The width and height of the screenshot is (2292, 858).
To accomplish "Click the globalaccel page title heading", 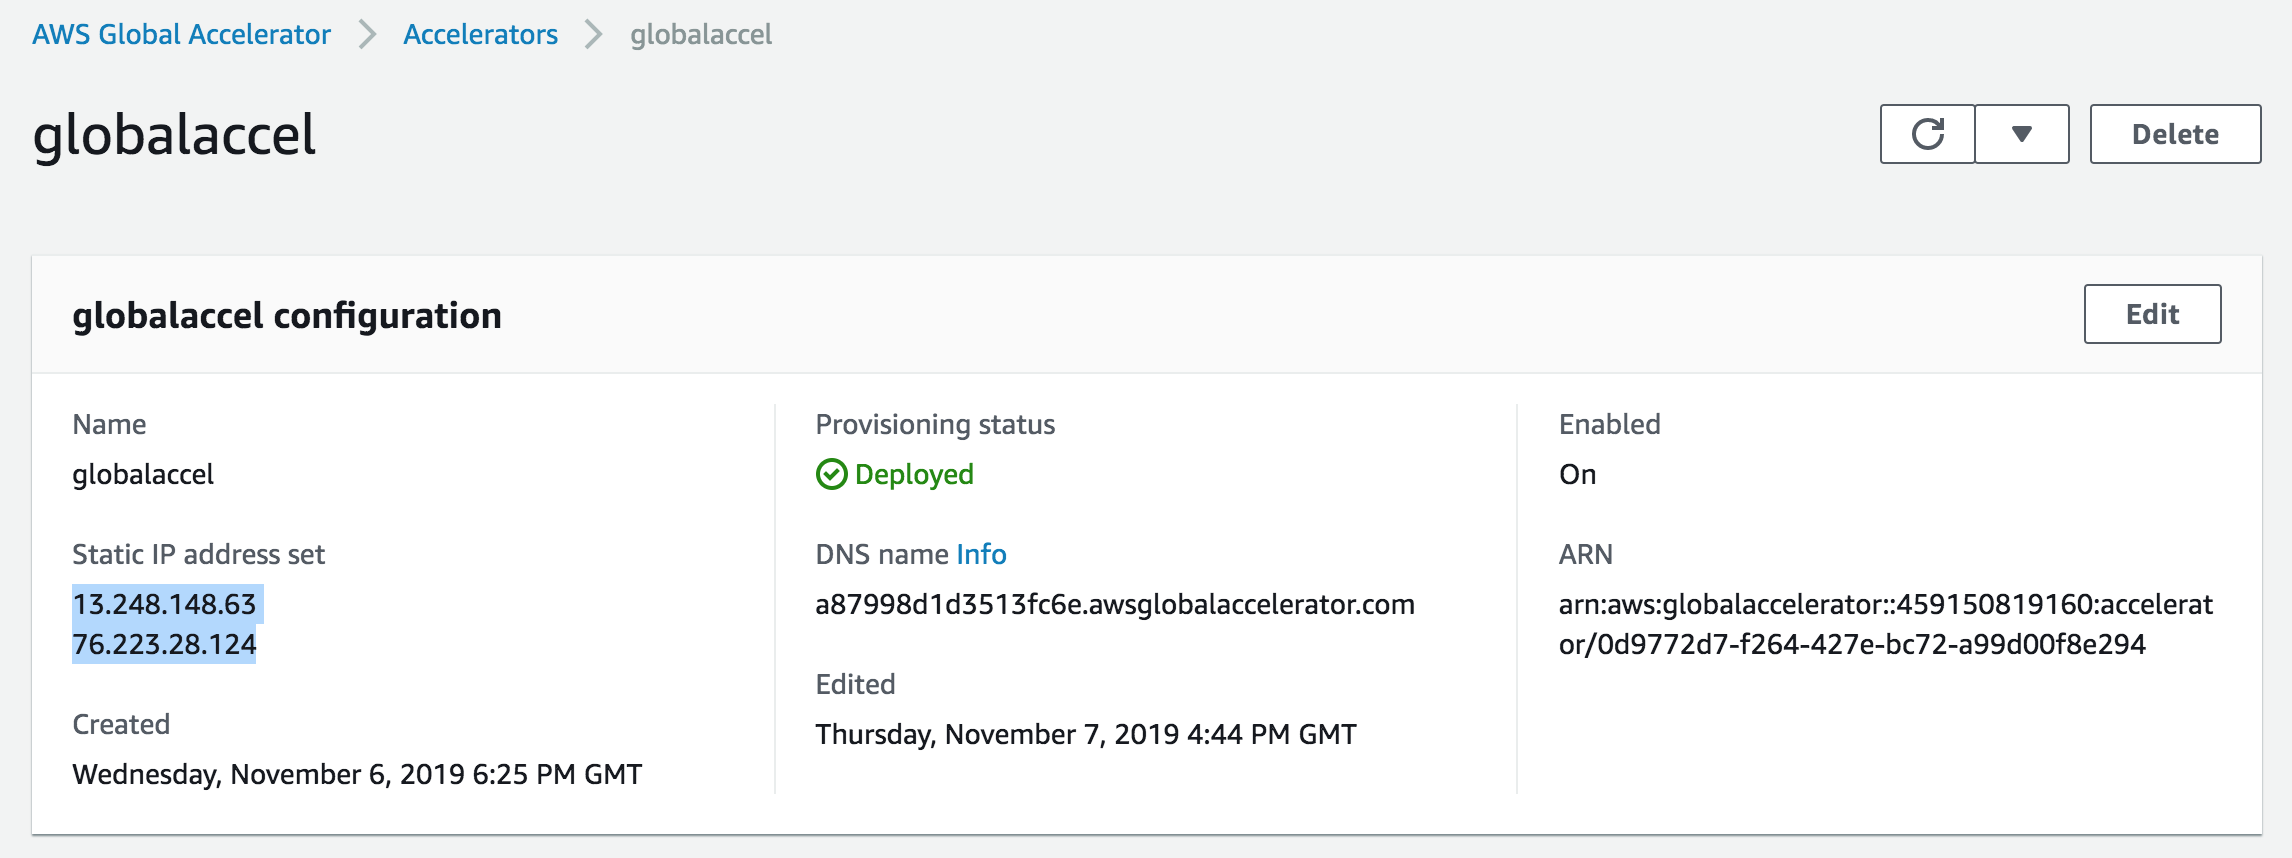I will coord(174,135).
